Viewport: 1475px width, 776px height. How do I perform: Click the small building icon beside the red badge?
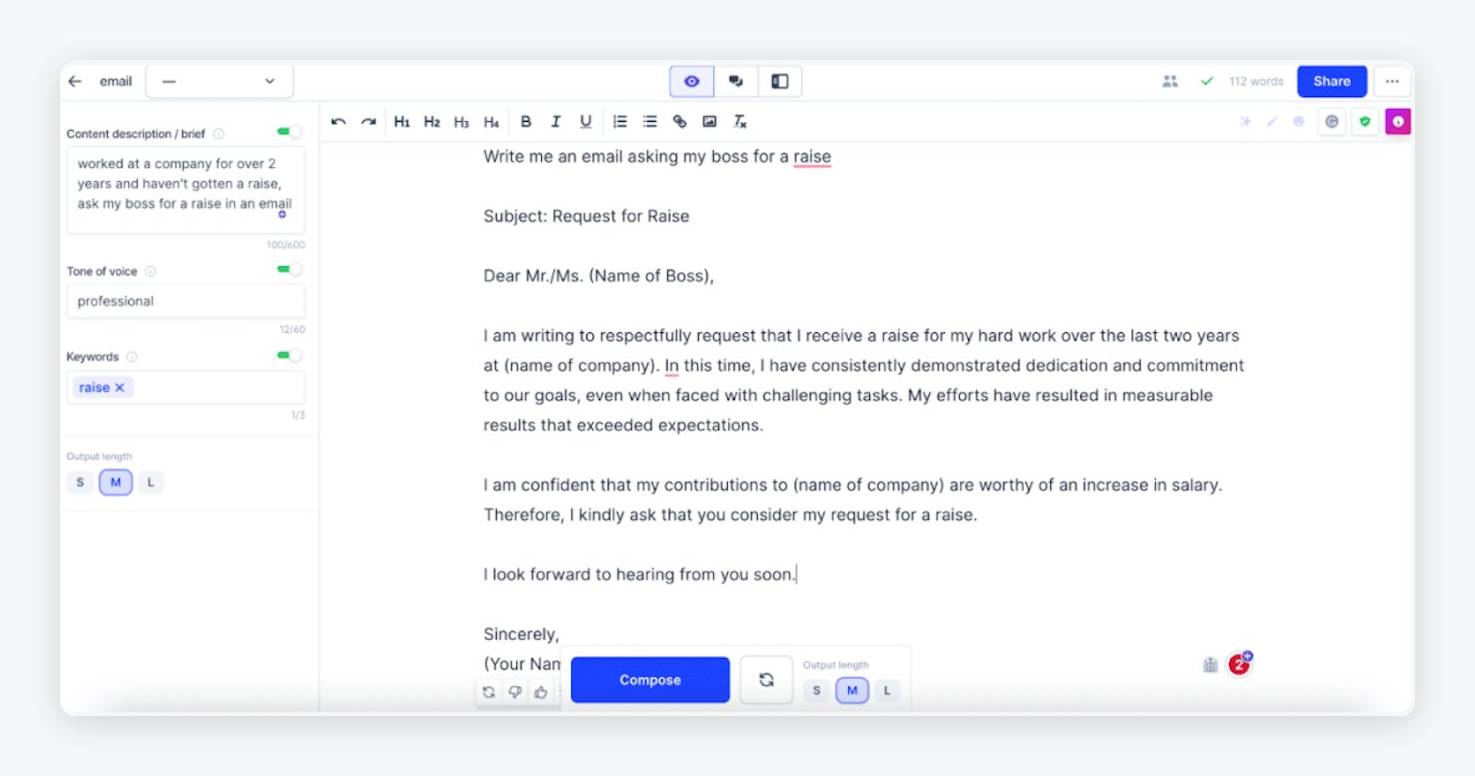click(x=1210, y=665)
